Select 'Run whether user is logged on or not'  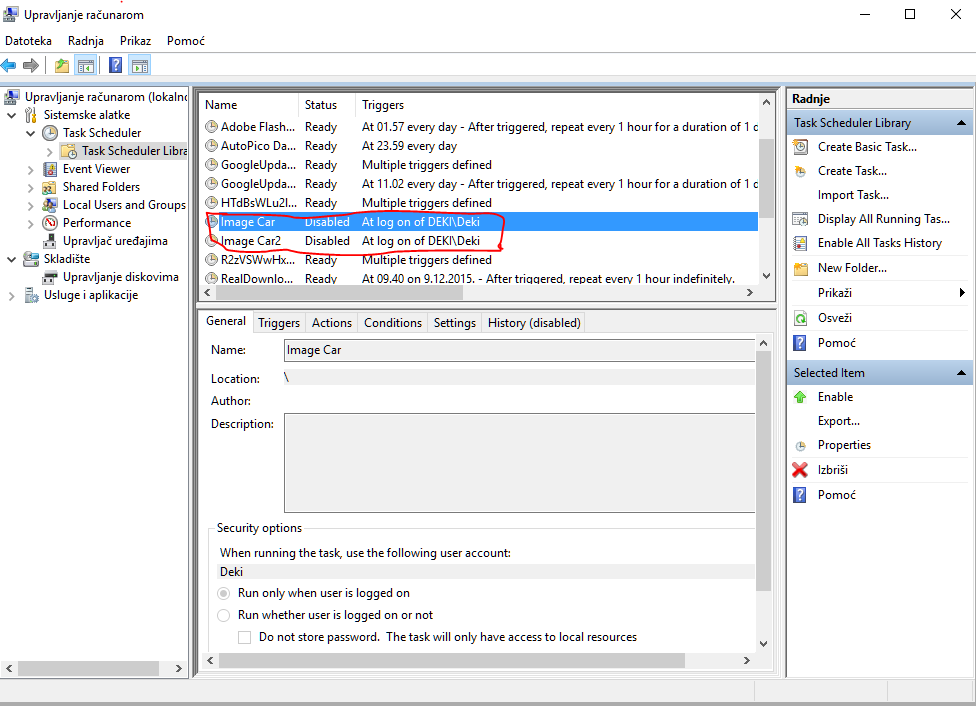pyautogui.click(x=224, y=615)
